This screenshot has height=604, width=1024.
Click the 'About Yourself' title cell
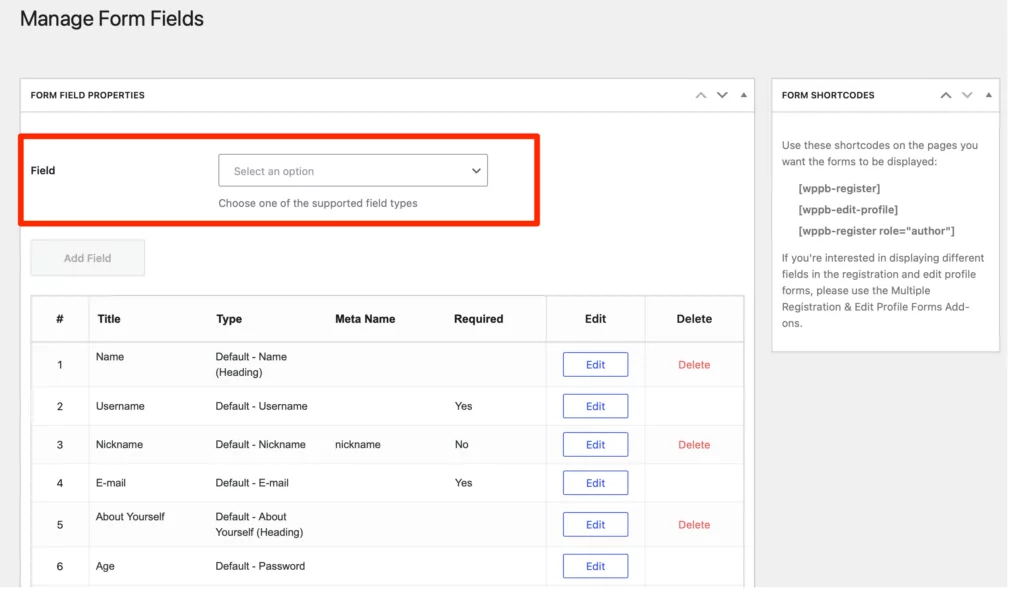130,517
